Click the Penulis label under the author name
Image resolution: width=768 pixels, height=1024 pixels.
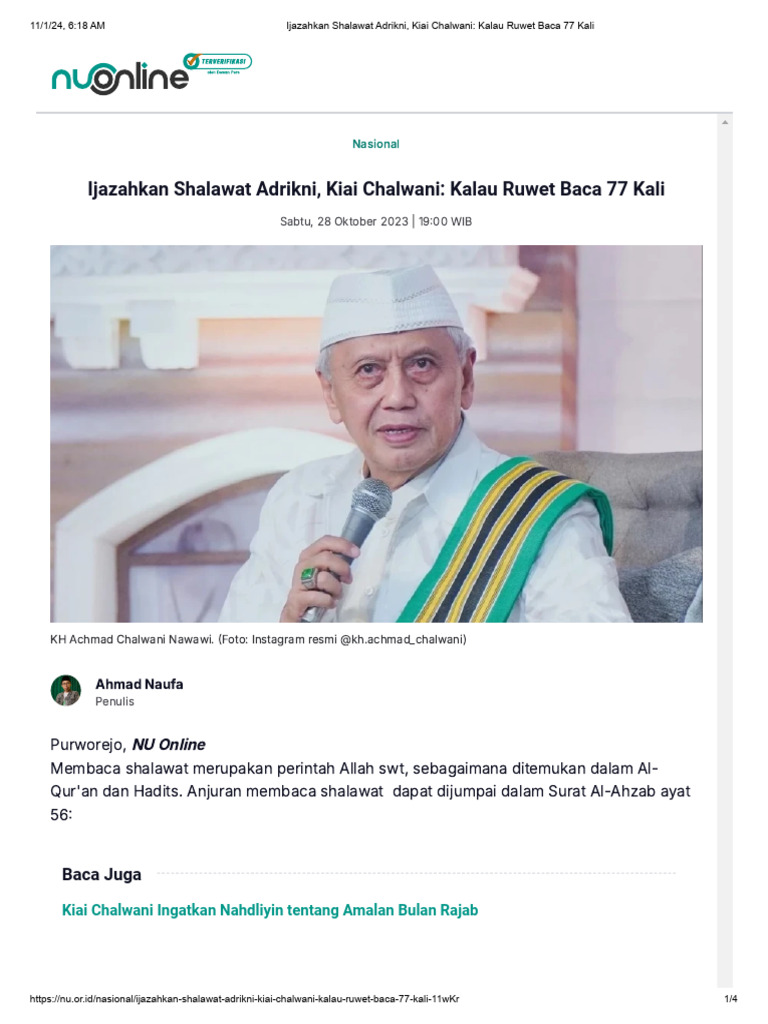(115, 702)
